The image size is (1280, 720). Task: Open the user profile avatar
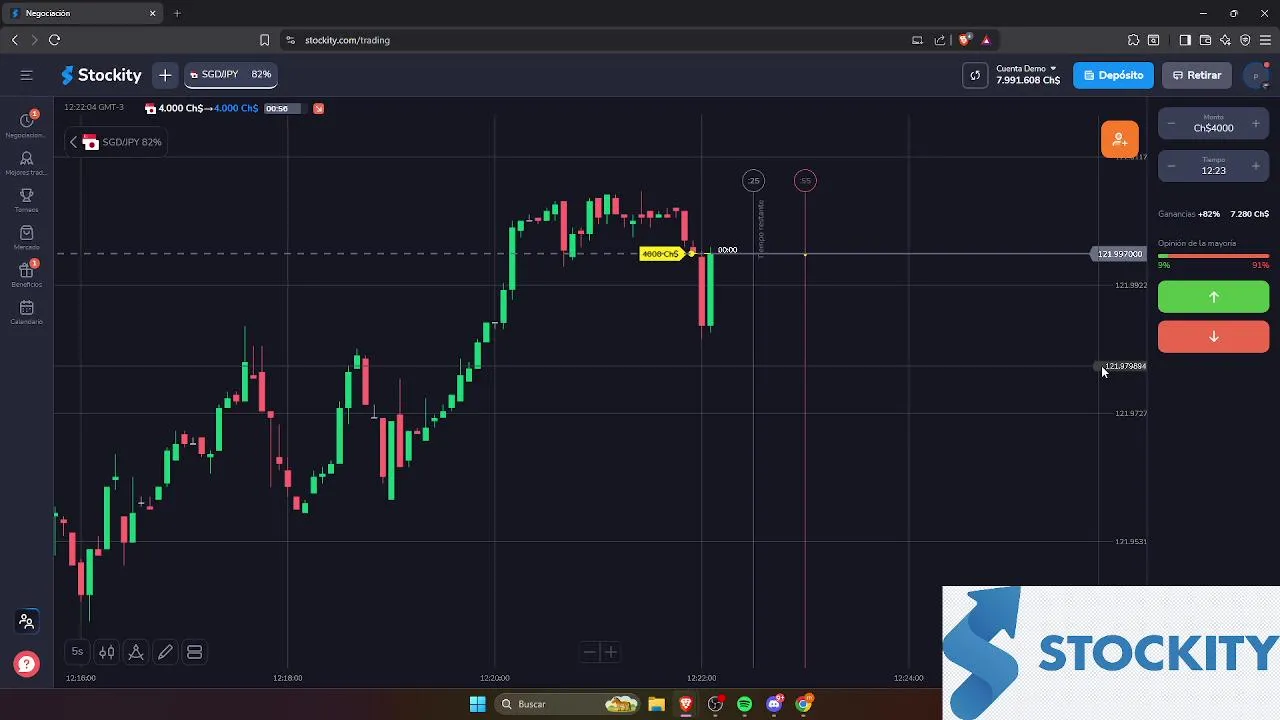[1255, 75]
